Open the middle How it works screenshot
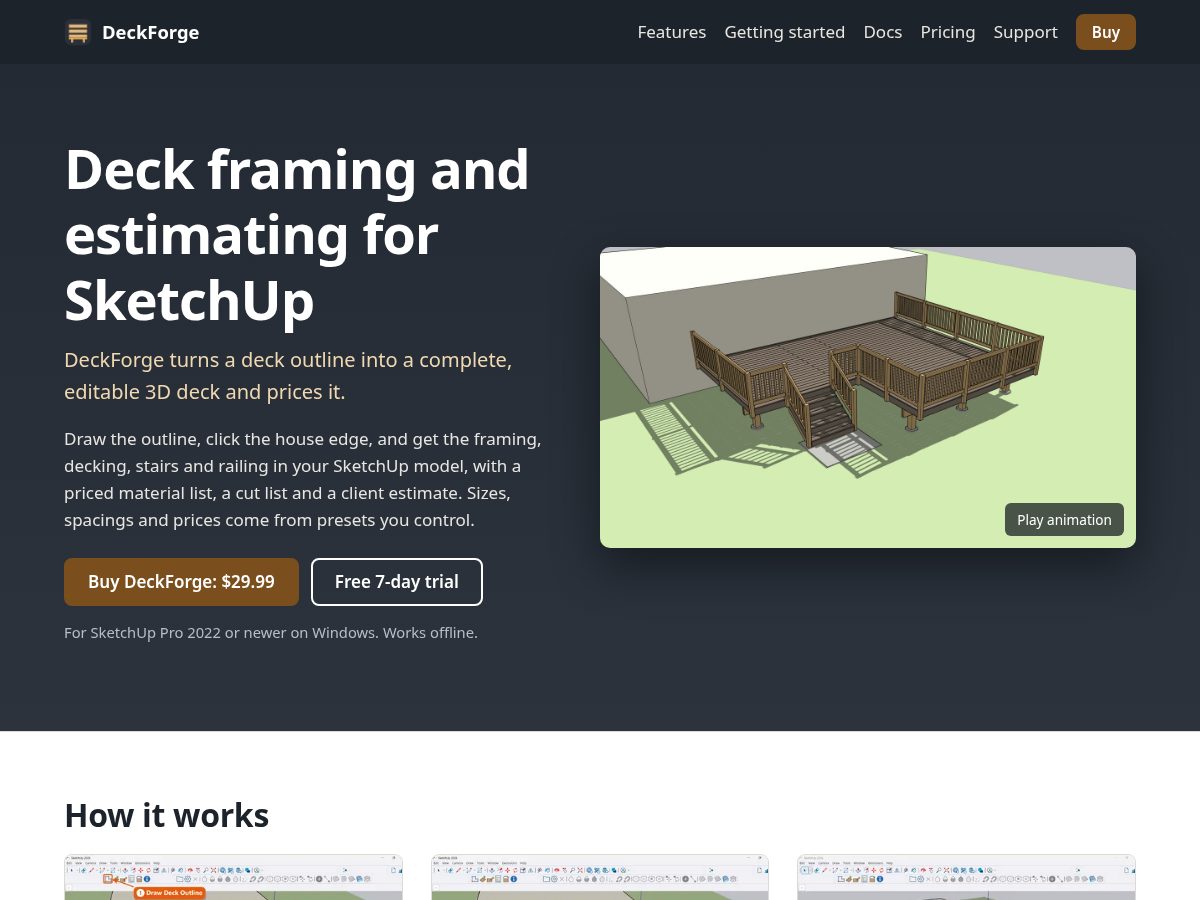This screenshot has width=1200, height=900. click(x=600, y=877)
